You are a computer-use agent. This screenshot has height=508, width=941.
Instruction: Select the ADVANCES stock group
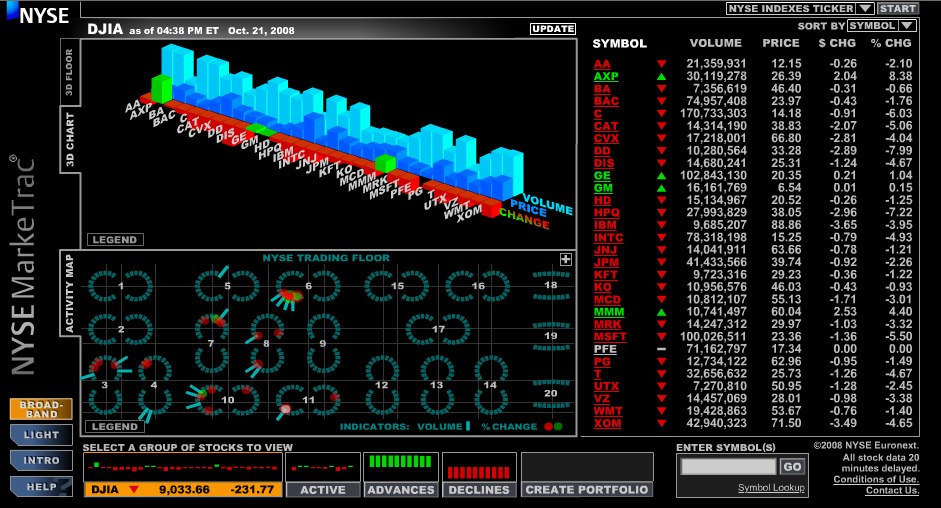pos(401,489)
